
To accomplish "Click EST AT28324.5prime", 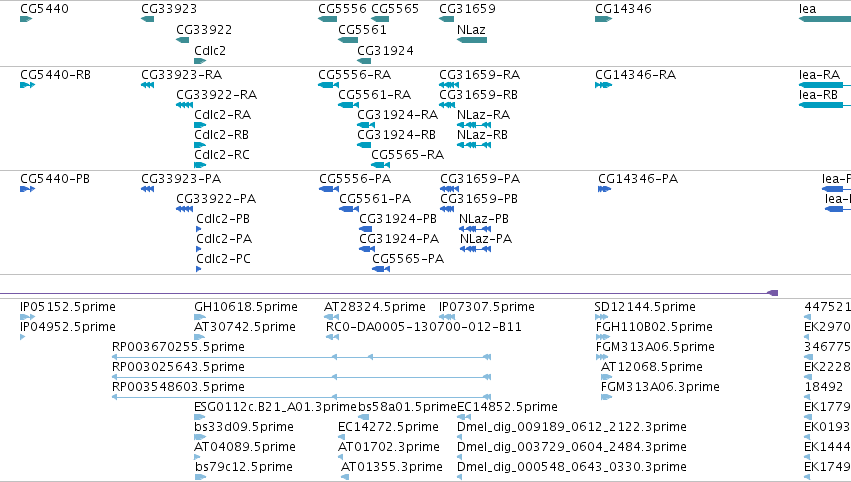I will (375, 307).
